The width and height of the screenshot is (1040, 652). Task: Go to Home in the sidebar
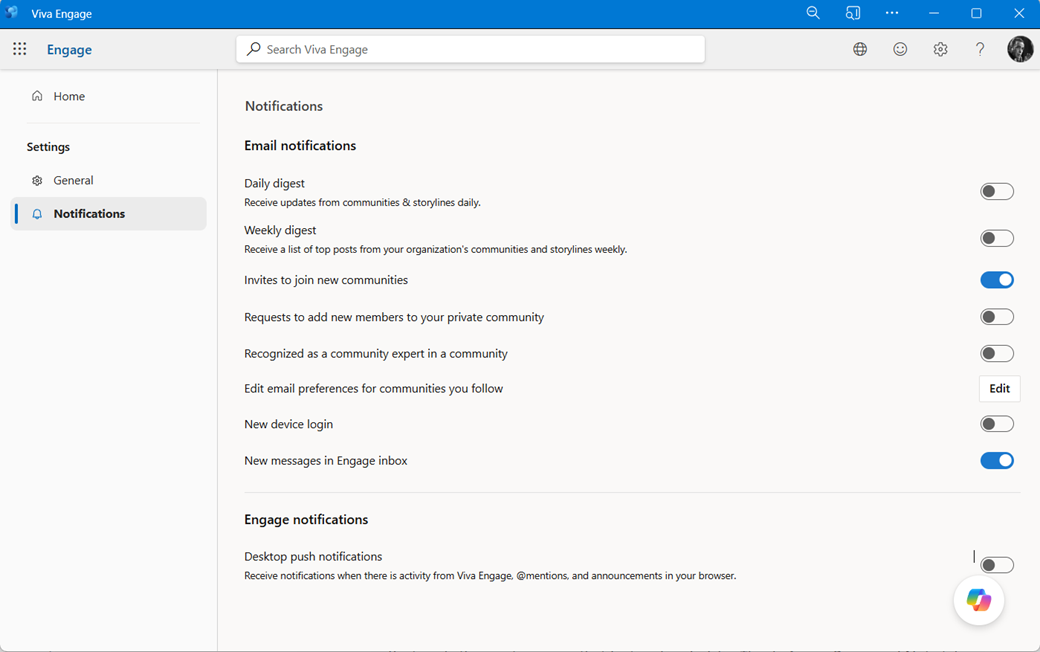pos(67,96)
